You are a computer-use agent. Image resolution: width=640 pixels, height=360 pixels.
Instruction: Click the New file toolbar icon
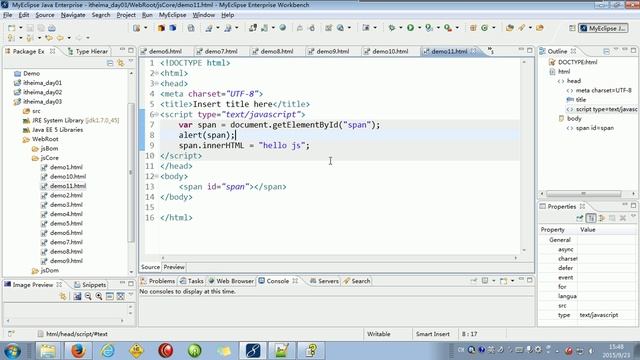click(x=11, y=28)
